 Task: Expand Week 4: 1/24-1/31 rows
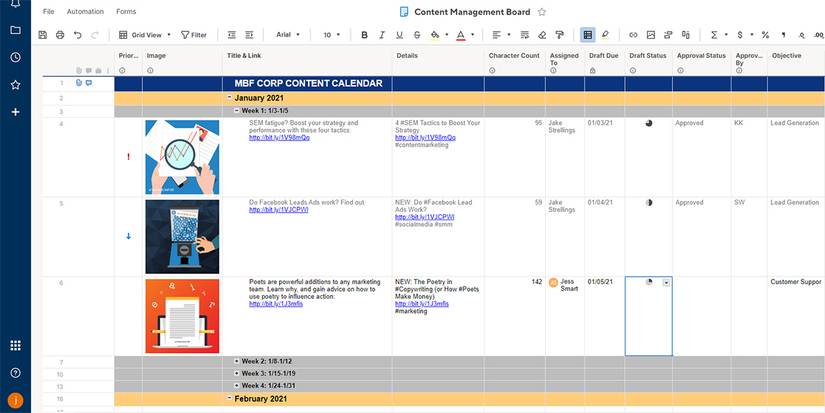coord(236,386)
